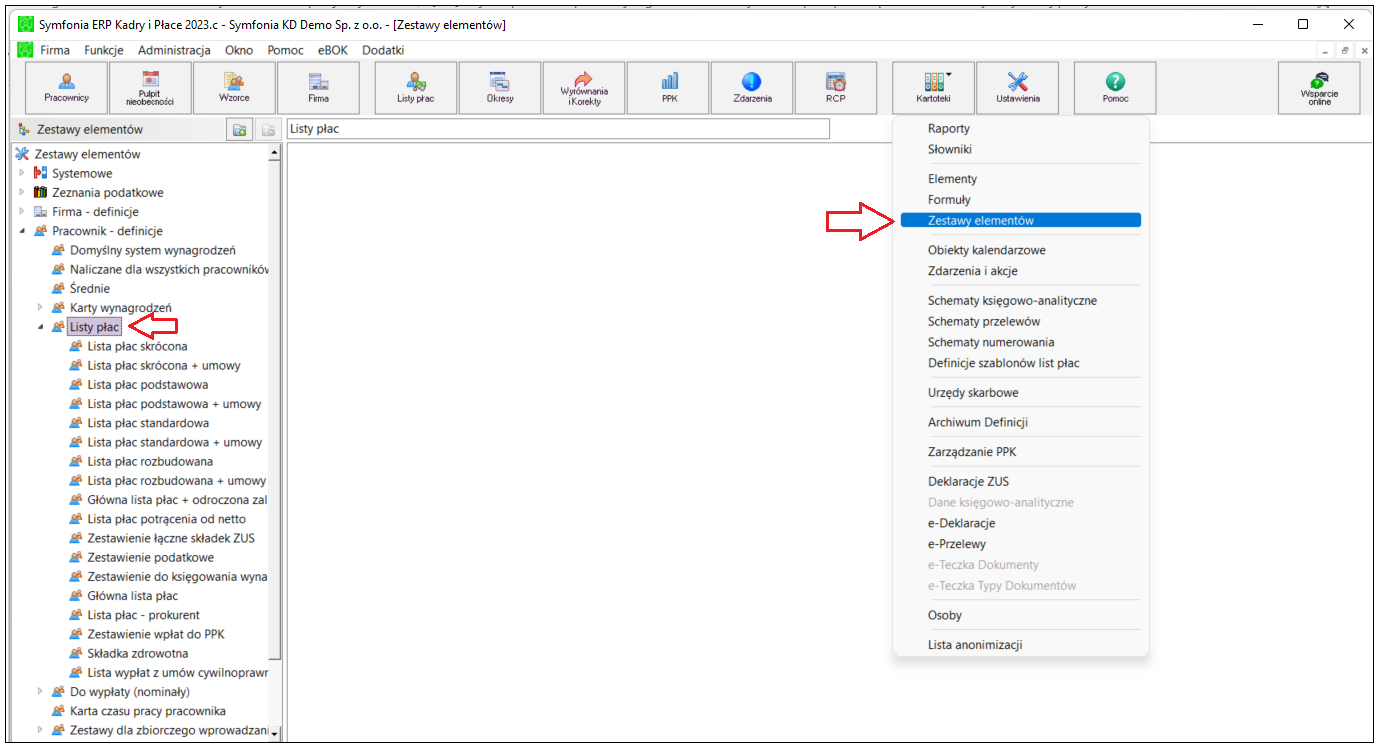Choose Zestawy elementów in Kartoteki menu
This screenshot has width=1379, height=748.
pos(1020,220)
